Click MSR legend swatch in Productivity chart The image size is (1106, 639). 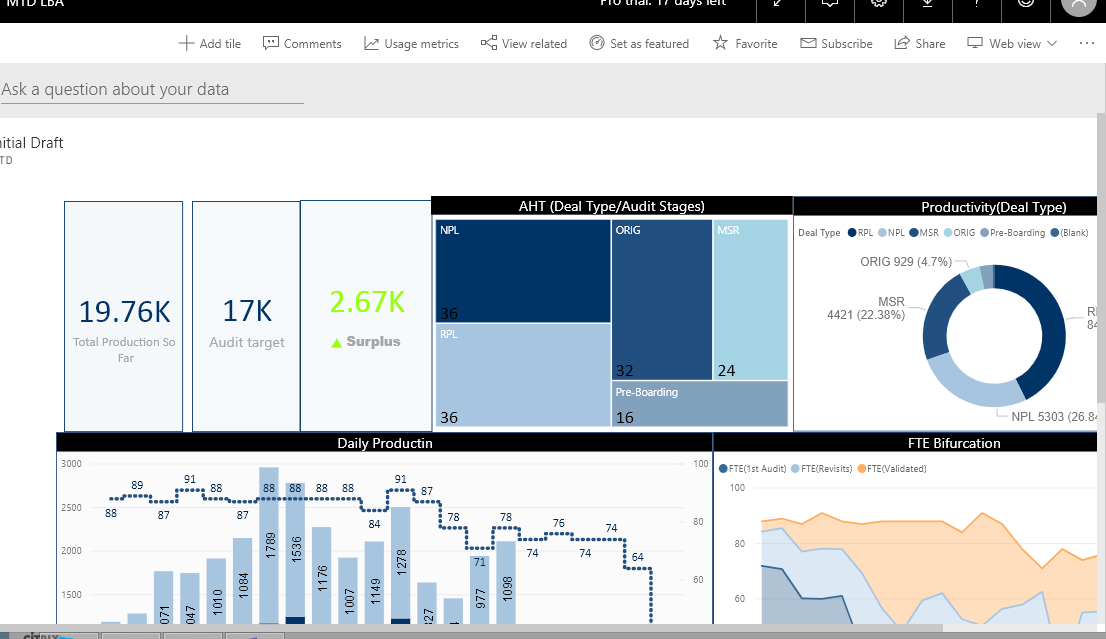(x=914, y=233)
